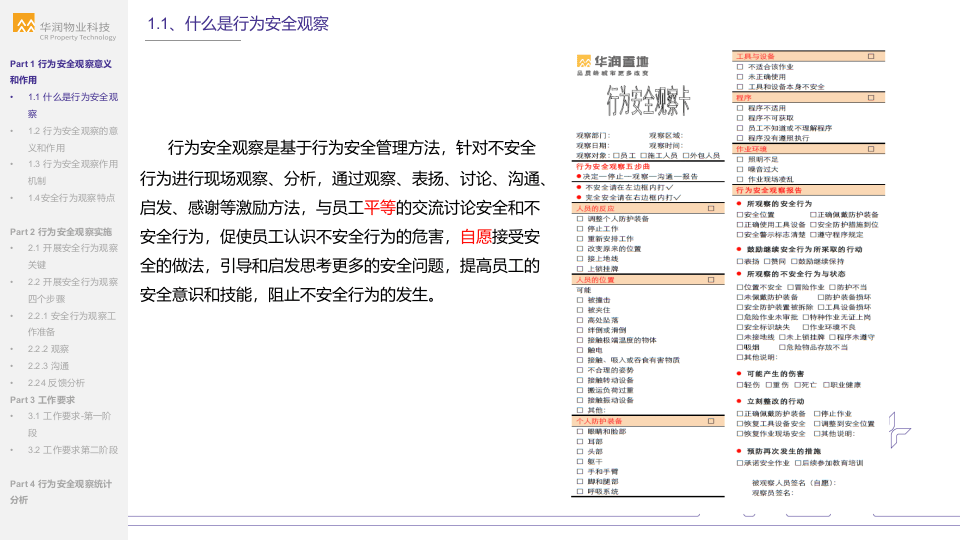Check the 不适合该作业 box
This screenshot has width=960, height=540.
point(740,67)
